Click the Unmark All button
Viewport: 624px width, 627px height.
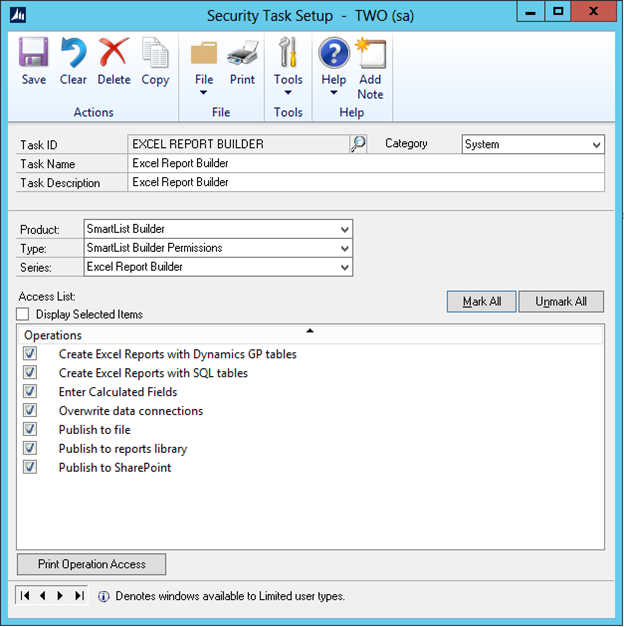pos(561,302)
